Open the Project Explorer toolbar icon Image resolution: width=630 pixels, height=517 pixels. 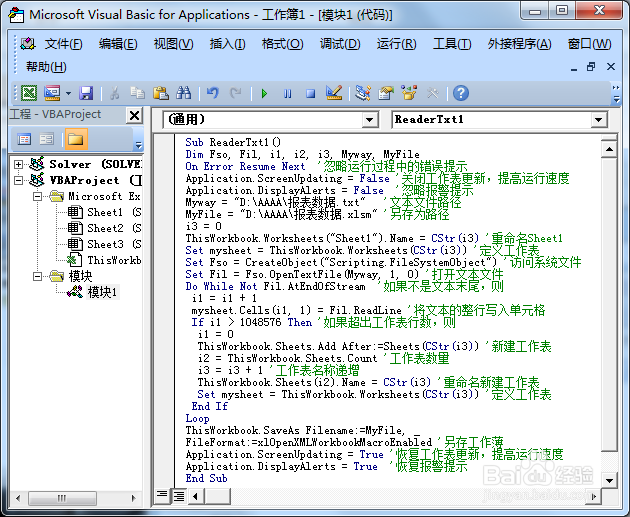coord(363,93)
